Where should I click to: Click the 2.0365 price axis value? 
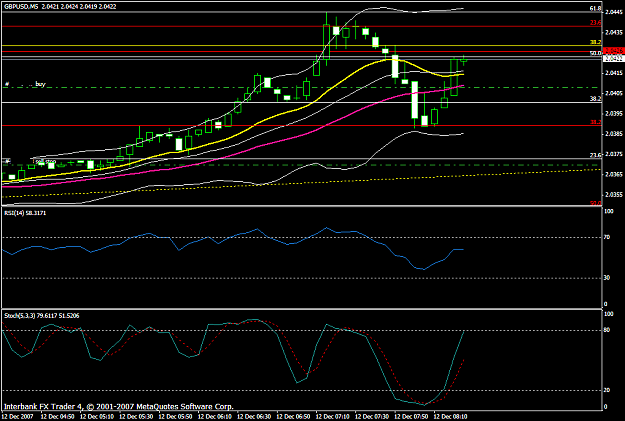(613, 174)
